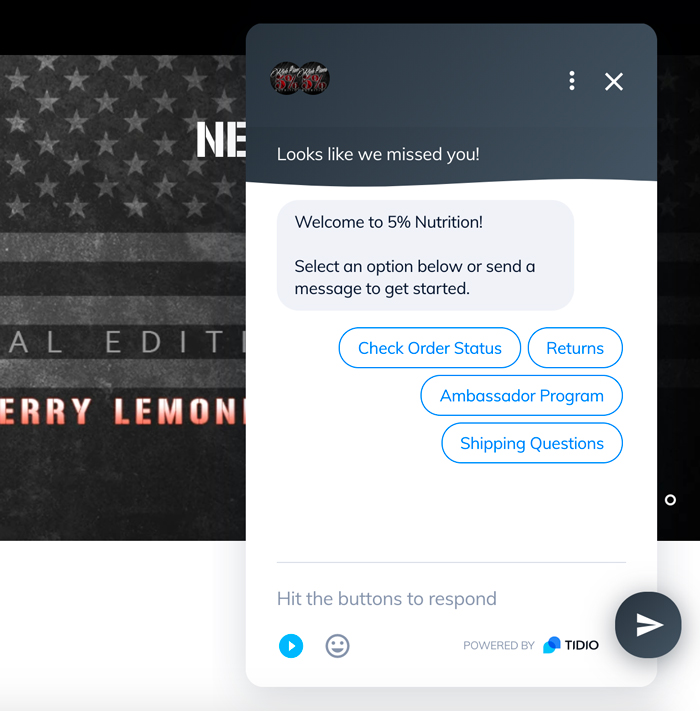Select the Returns quick reply

click(575, 348)
